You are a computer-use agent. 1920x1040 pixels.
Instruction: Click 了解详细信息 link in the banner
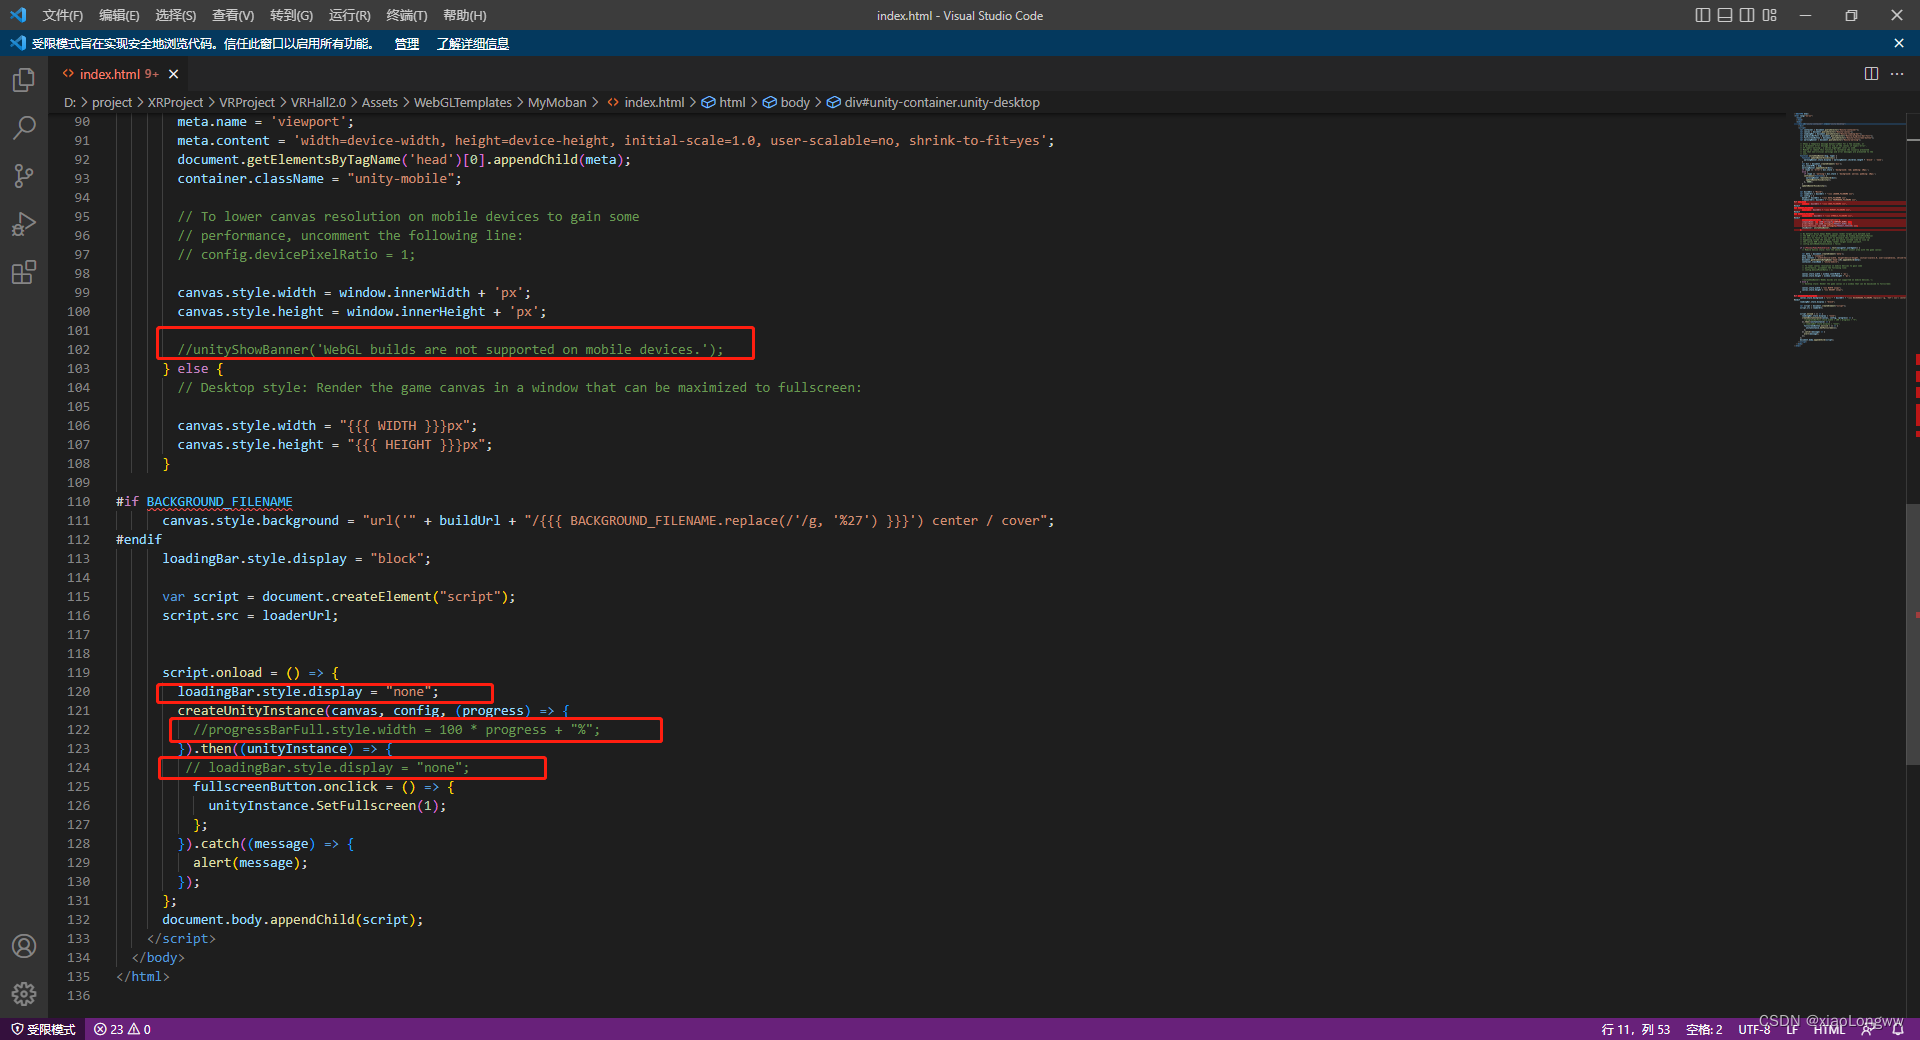pos(473,43)
